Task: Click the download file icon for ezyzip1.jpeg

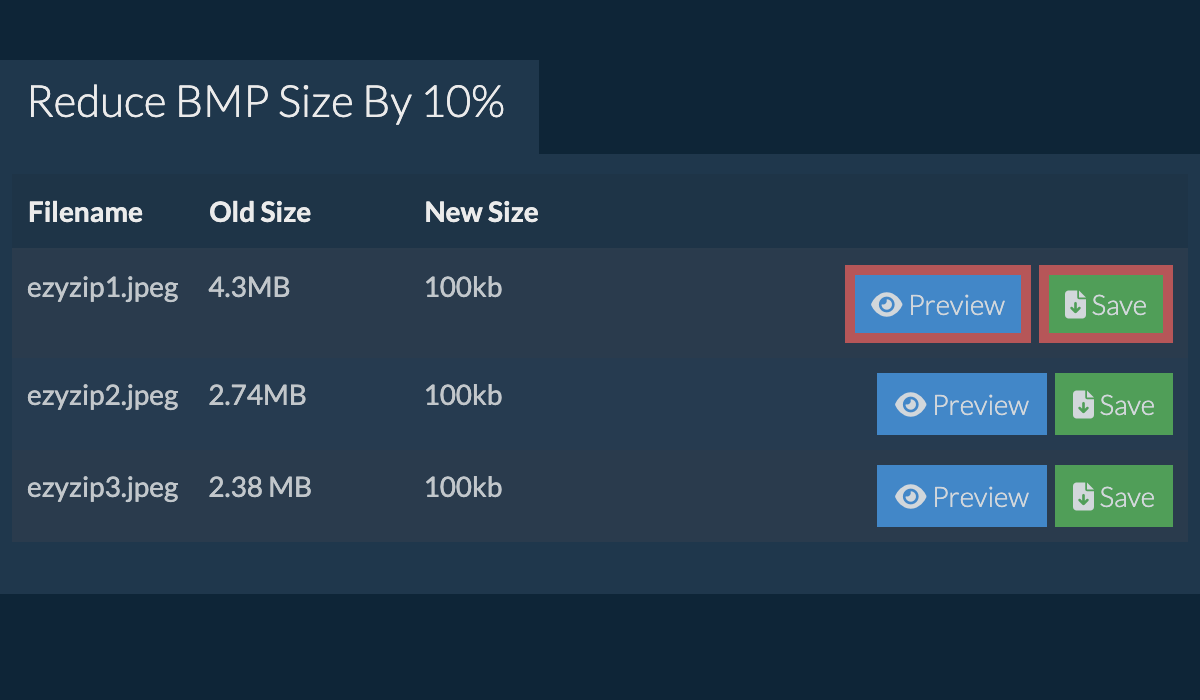Action: 1075,305
